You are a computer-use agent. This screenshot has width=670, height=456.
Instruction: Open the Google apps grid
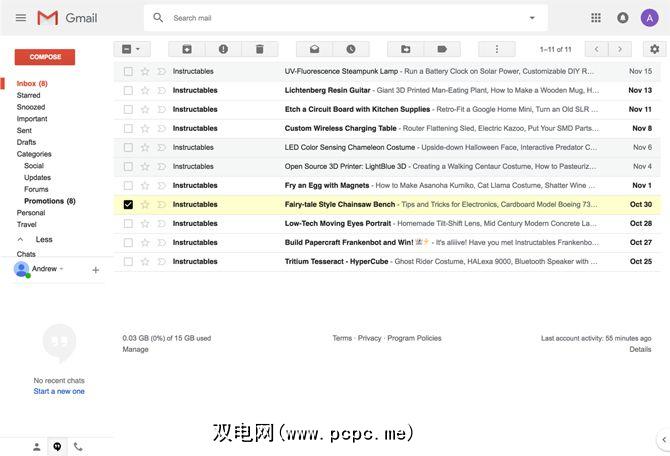coord(596,18)
